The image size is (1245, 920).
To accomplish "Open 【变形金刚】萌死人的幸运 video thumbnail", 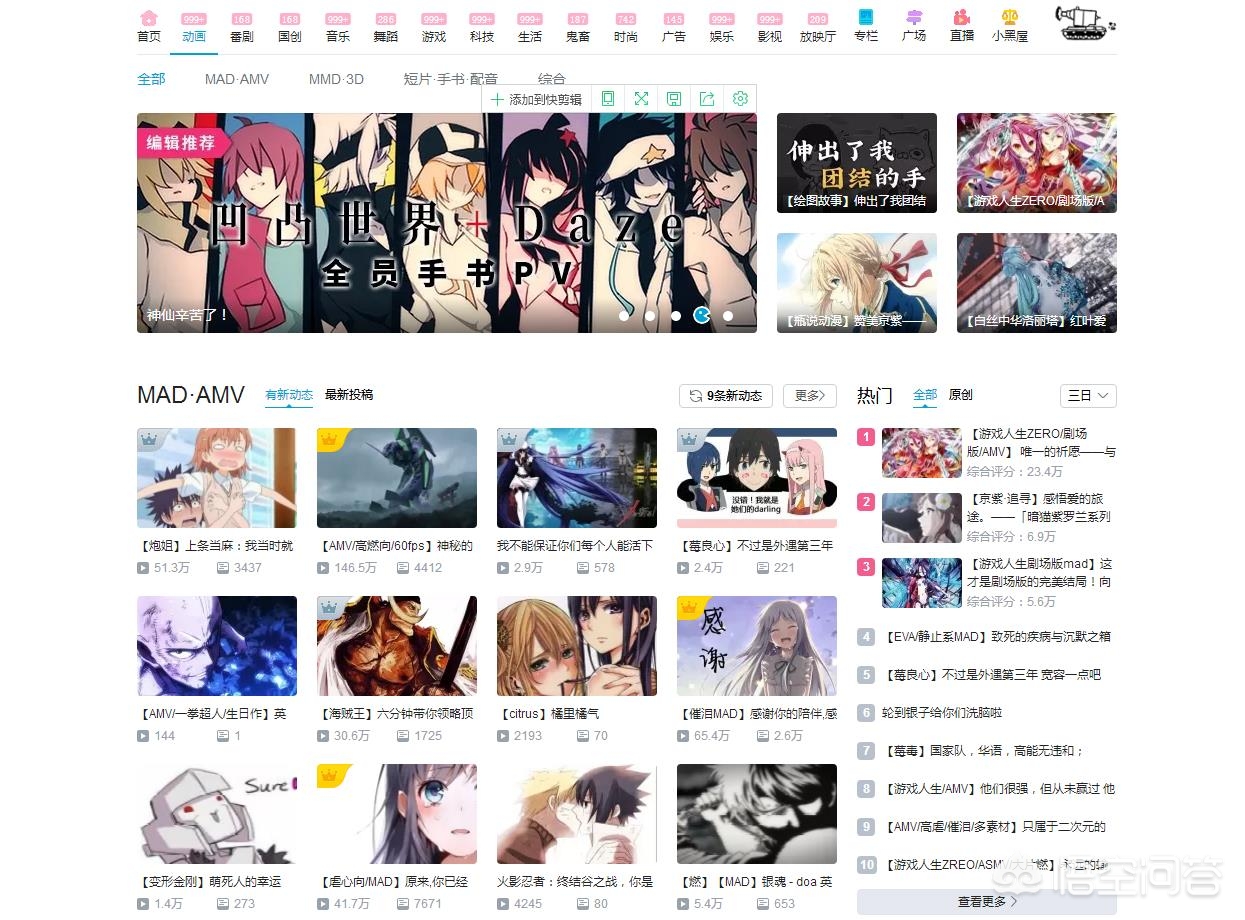I will 217,814.
